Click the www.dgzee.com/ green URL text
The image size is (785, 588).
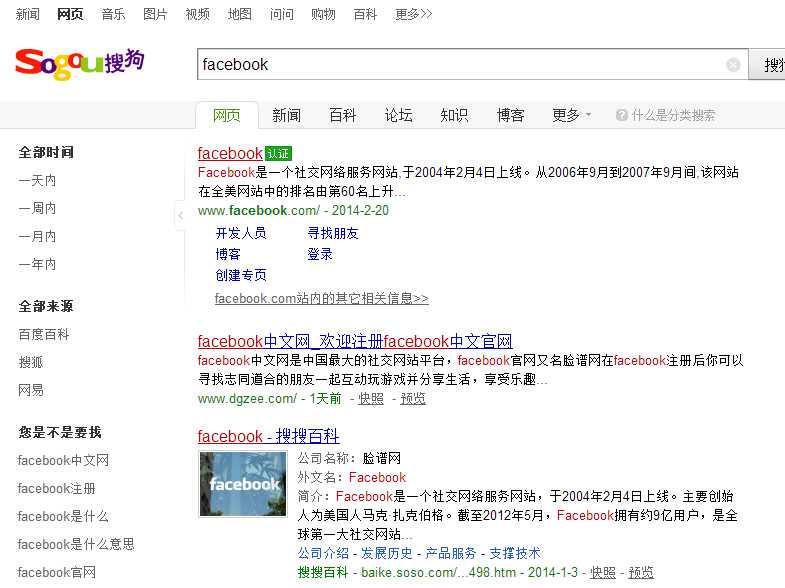pos(247,399)
